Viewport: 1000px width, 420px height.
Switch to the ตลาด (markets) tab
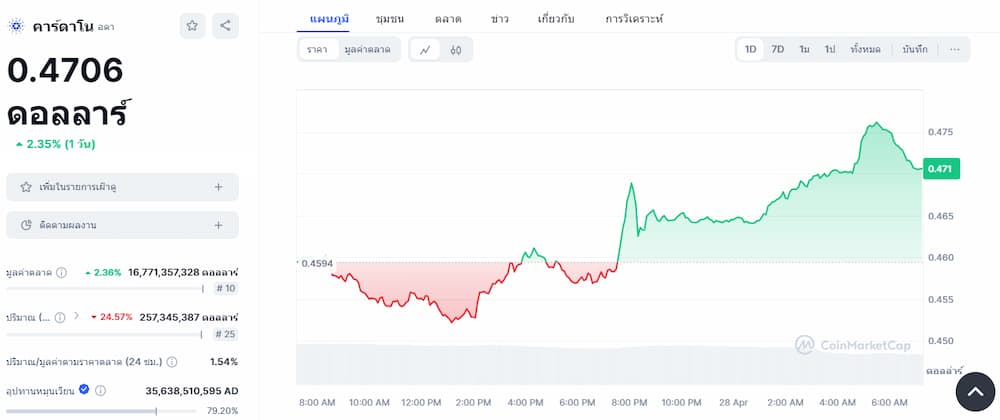click(448, 19)
